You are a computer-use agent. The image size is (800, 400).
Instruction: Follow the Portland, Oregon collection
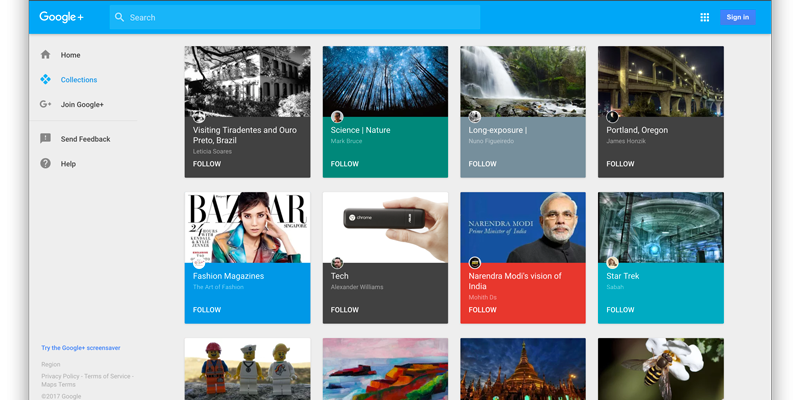tap(620, 164)
